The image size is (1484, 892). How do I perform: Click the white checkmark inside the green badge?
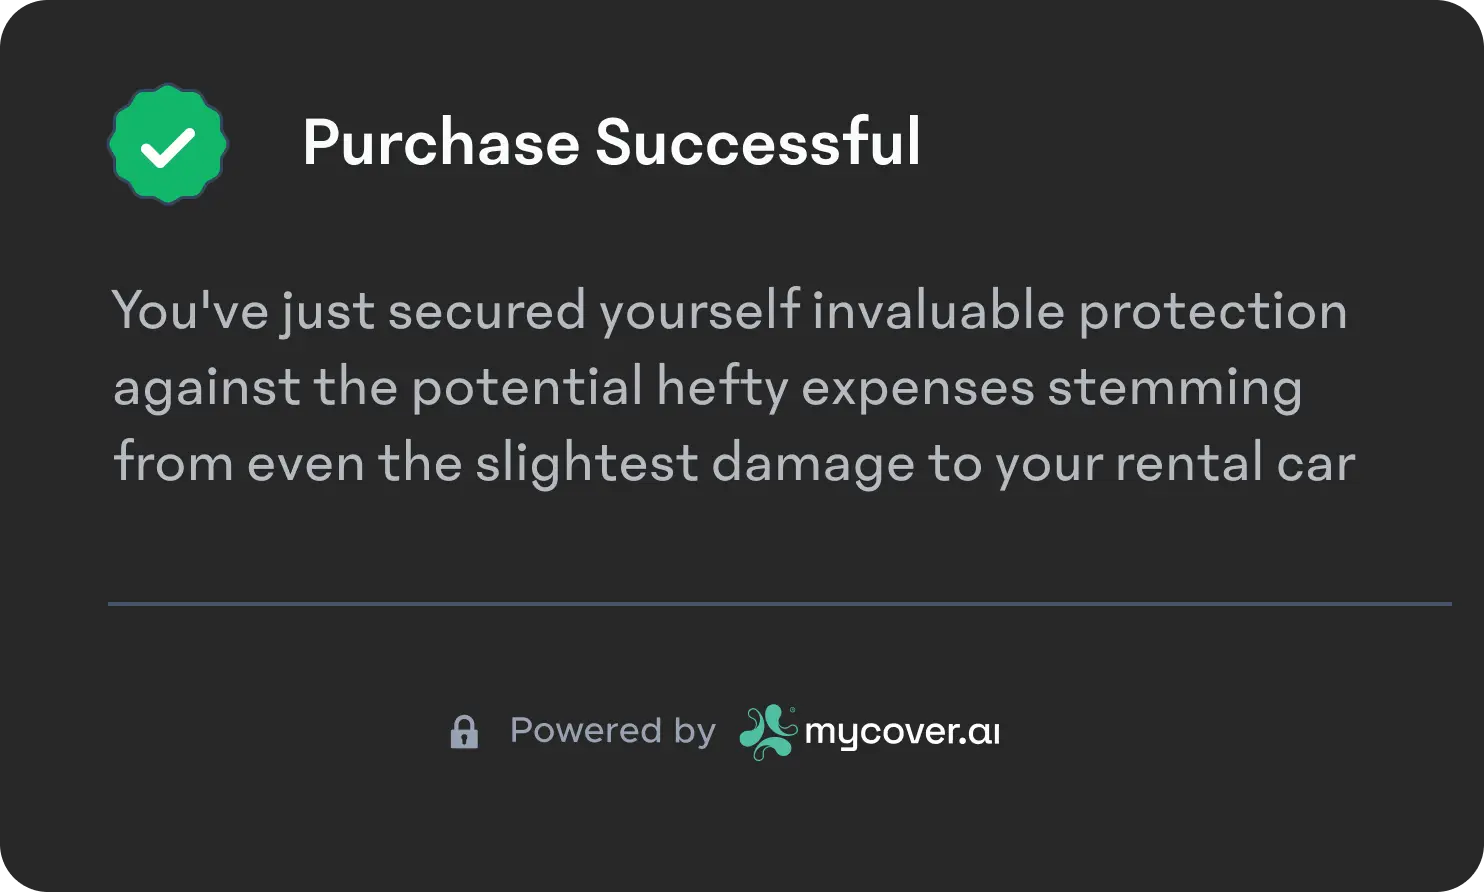click(x=168, y=147)
